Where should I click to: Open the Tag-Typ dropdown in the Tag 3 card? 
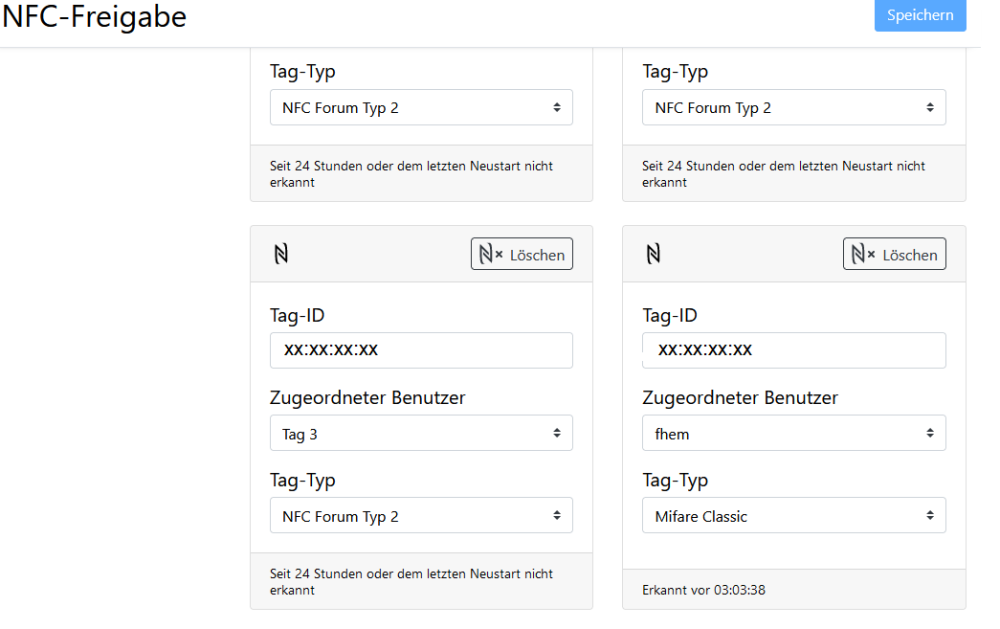421,516
